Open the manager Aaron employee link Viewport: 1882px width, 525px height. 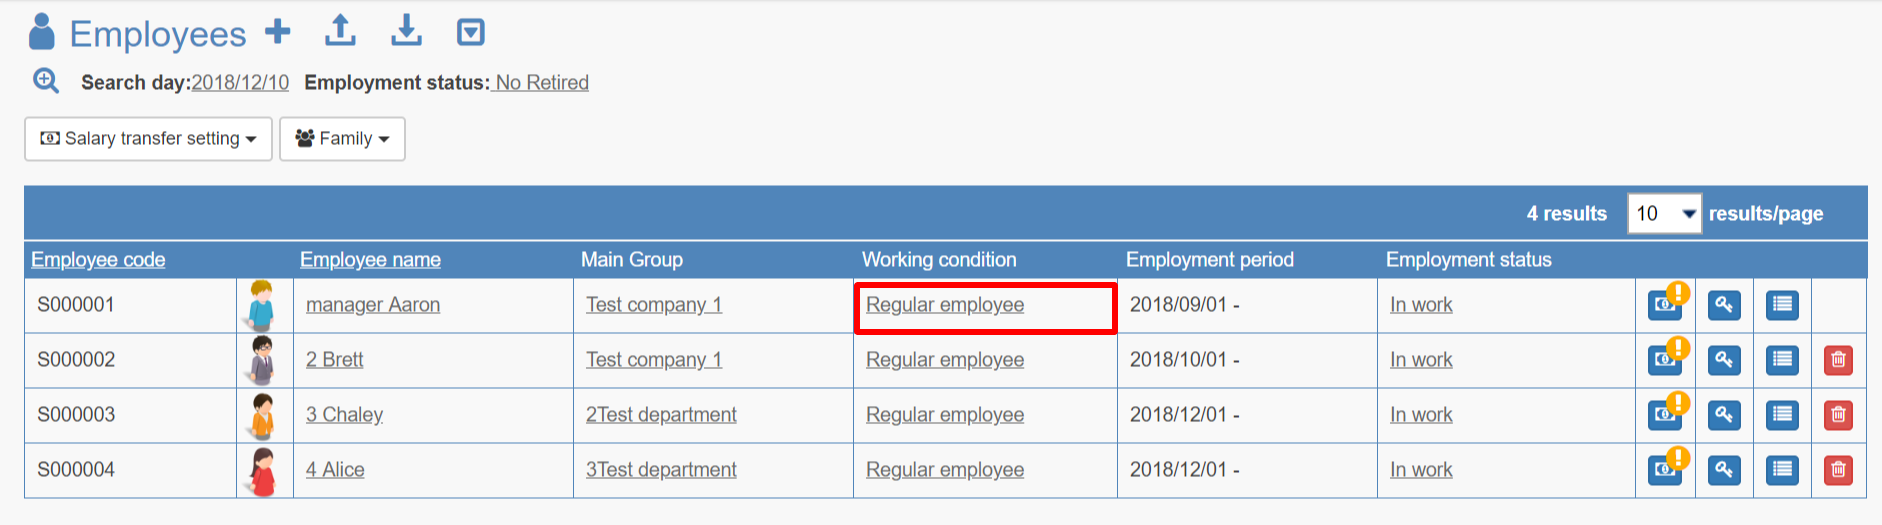click(x=373, y=305)
